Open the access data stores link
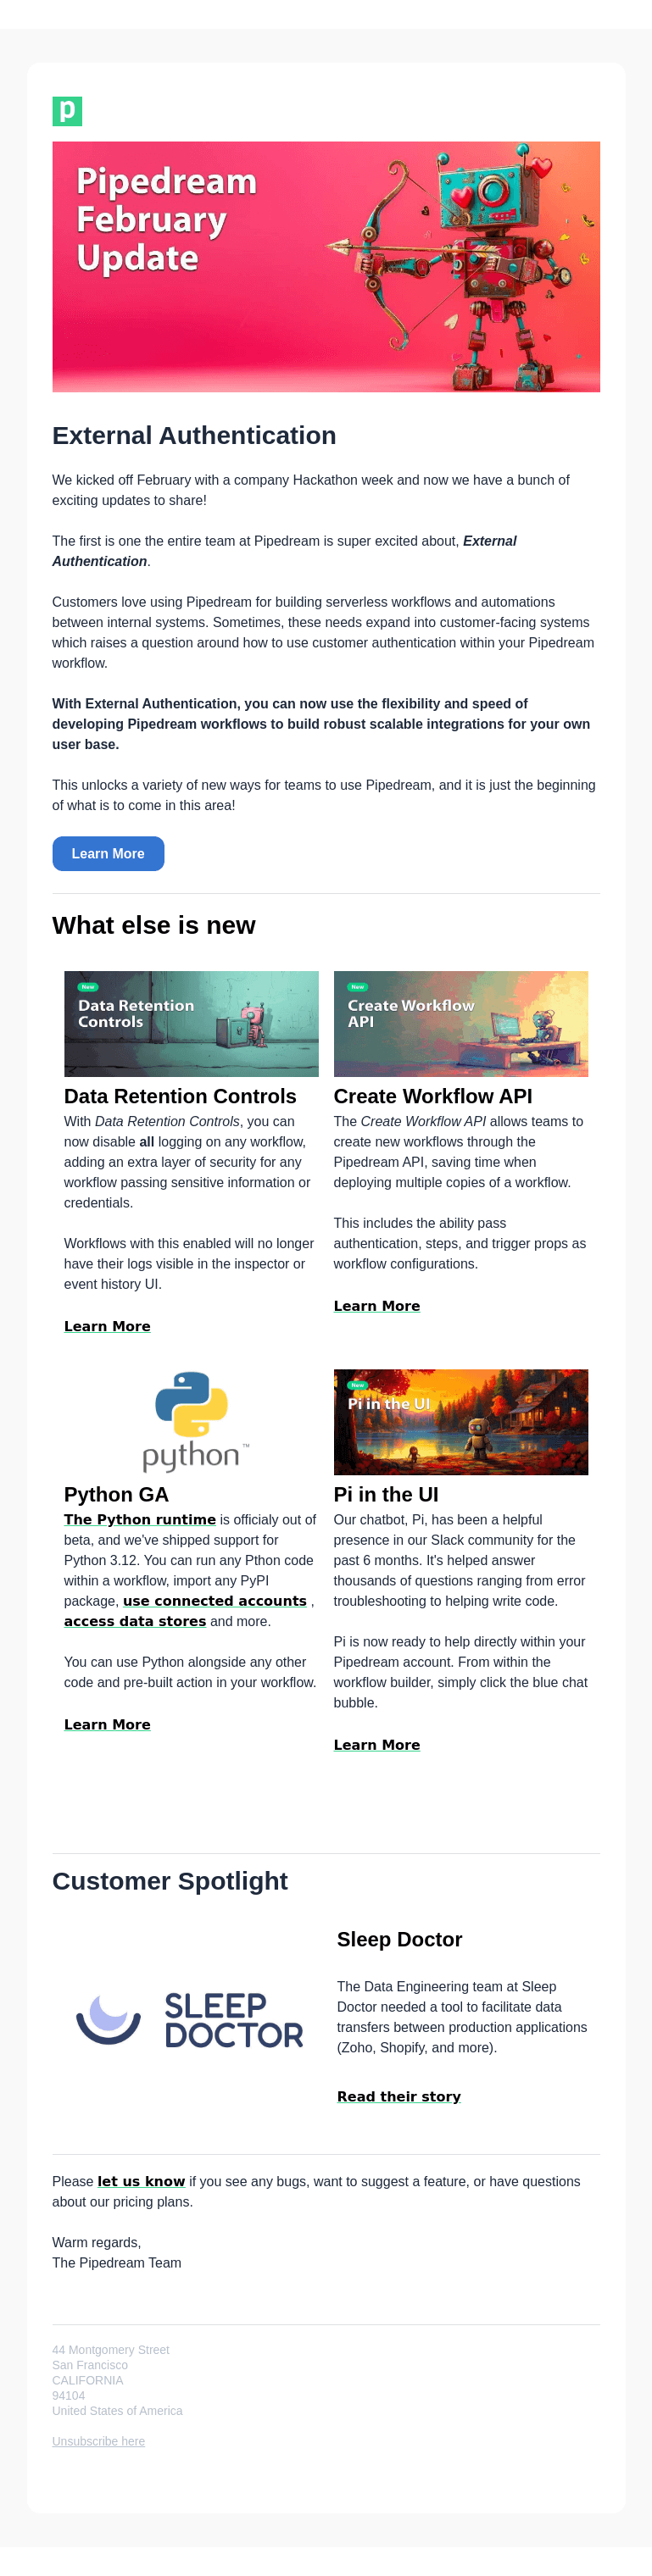Screen dimensions: 652x2576 pos(135,1621)
